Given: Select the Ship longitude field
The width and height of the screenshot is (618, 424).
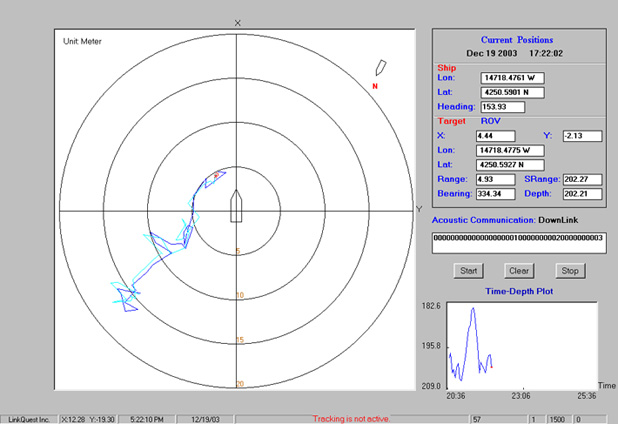Looking at the screenshot, I should tap(512, 77).
